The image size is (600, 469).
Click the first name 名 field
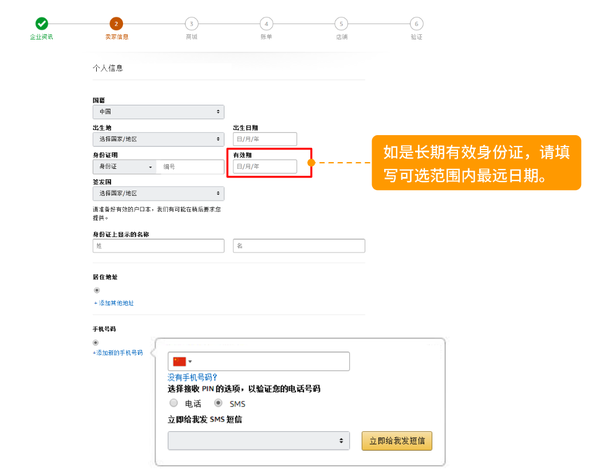(x=299, y=246)
